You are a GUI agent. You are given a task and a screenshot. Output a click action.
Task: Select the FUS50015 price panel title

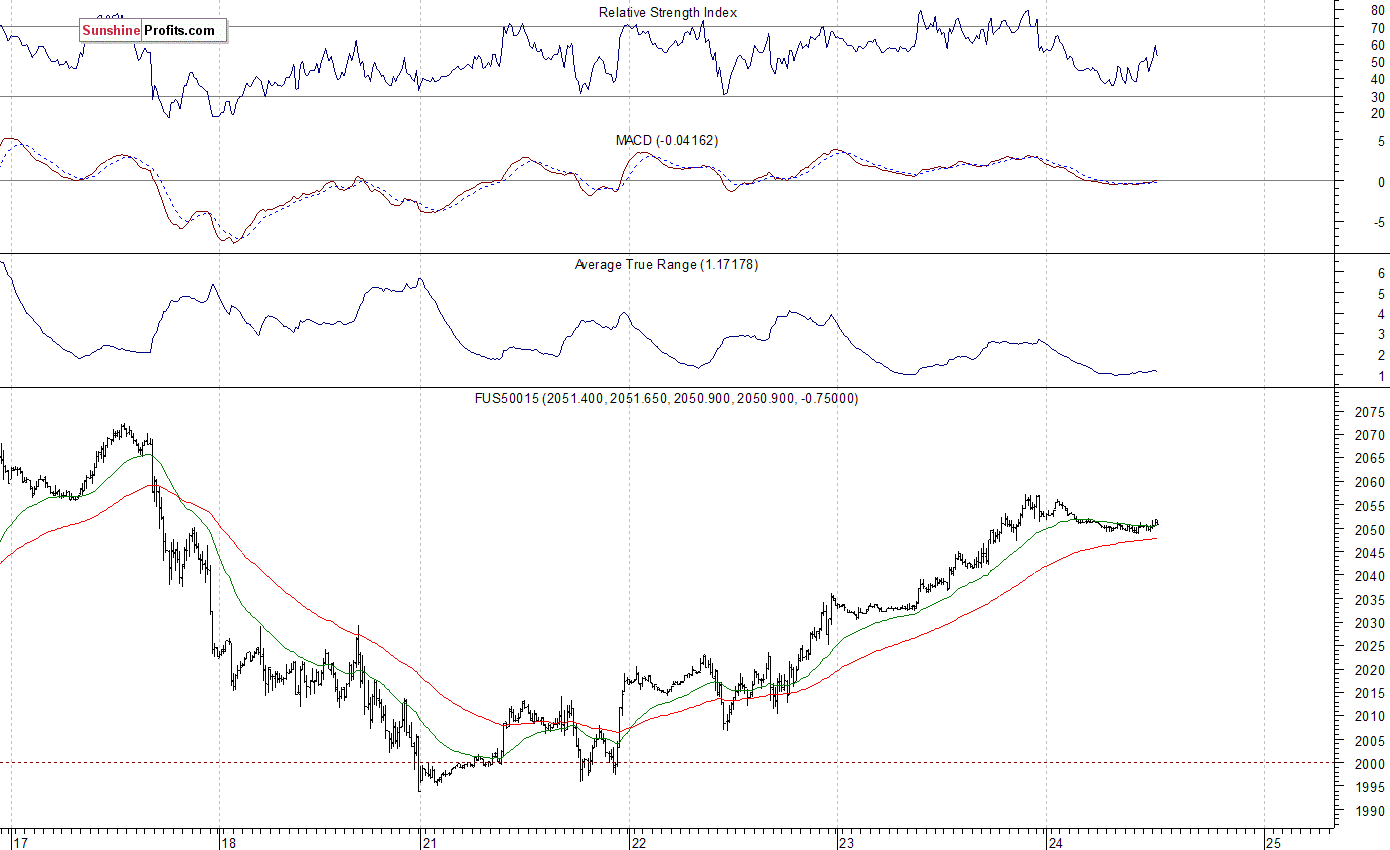(666, 398)
